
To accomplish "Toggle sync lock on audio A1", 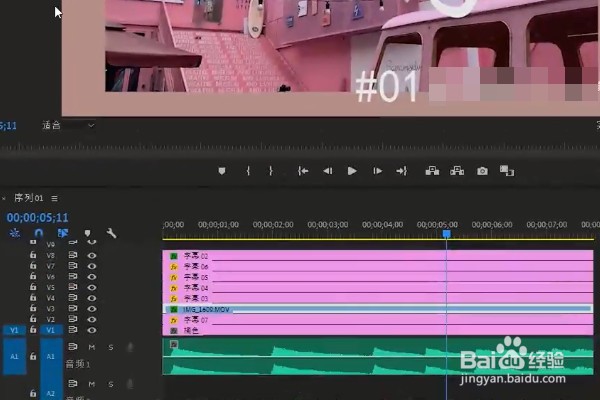I will tap(73, 347).
